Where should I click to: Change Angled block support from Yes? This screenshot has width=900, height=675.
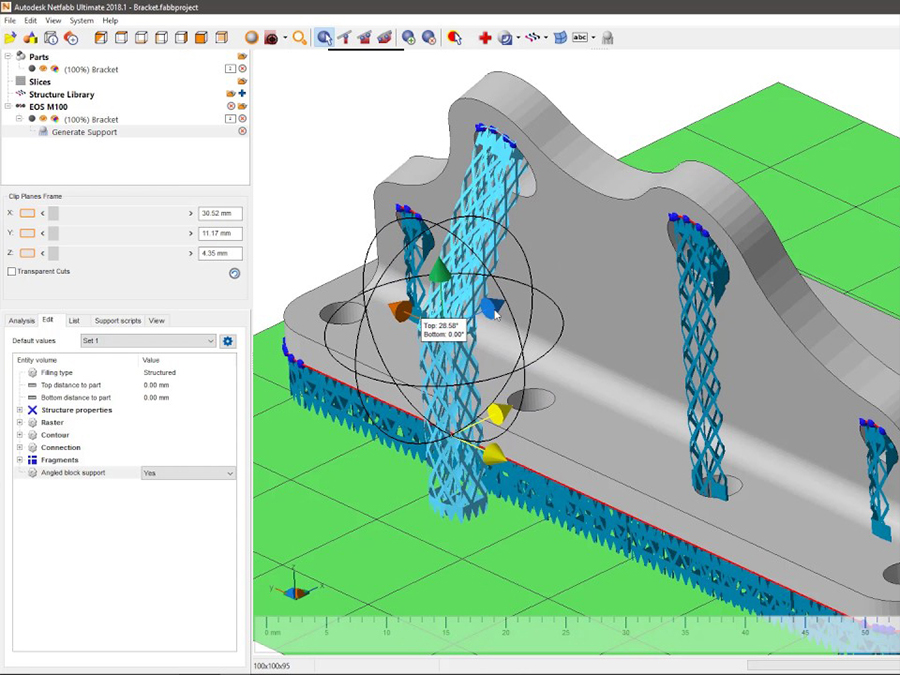click(188, 472)
